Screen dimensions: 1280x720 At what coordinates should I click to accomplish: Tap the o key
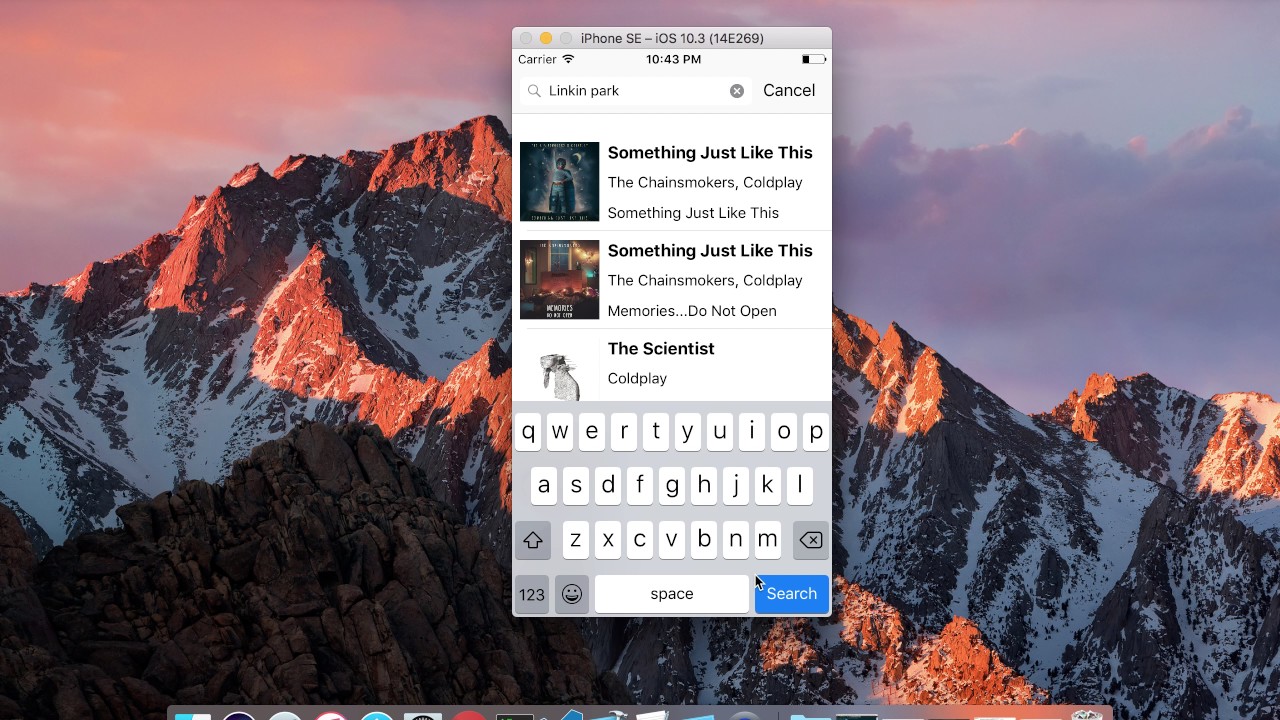784,432
